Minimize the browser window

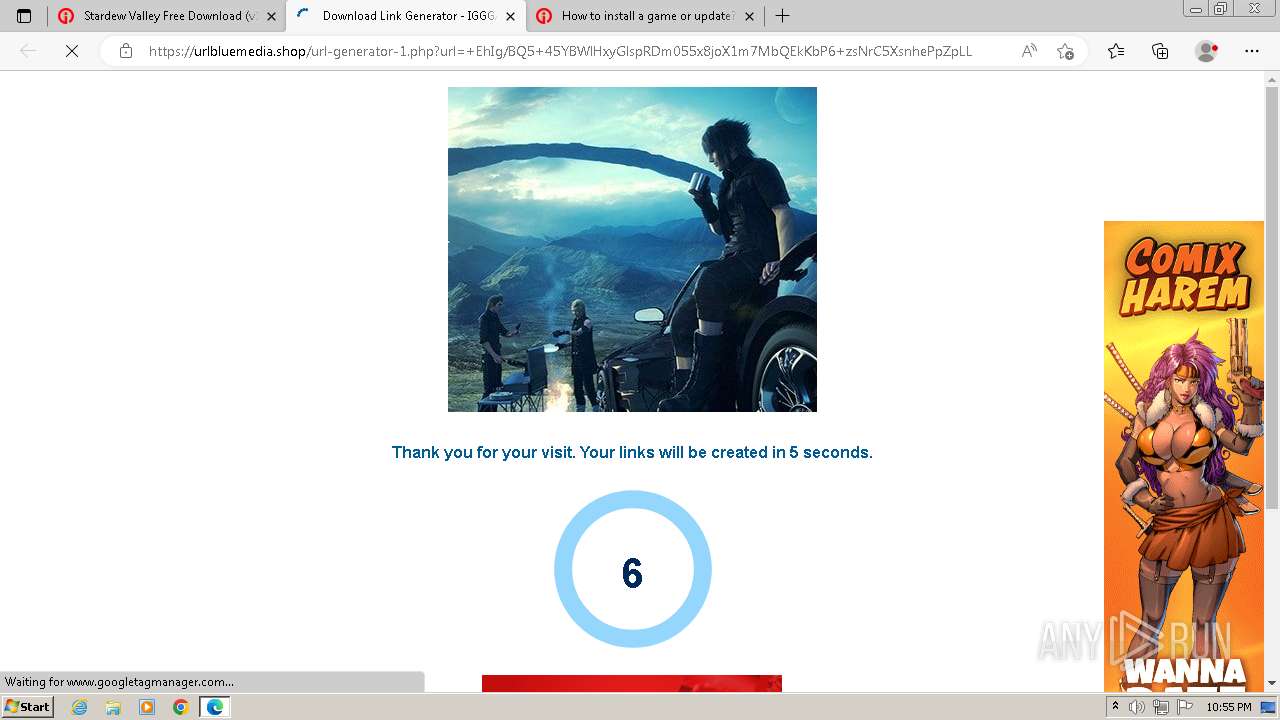coord(1195,9)
